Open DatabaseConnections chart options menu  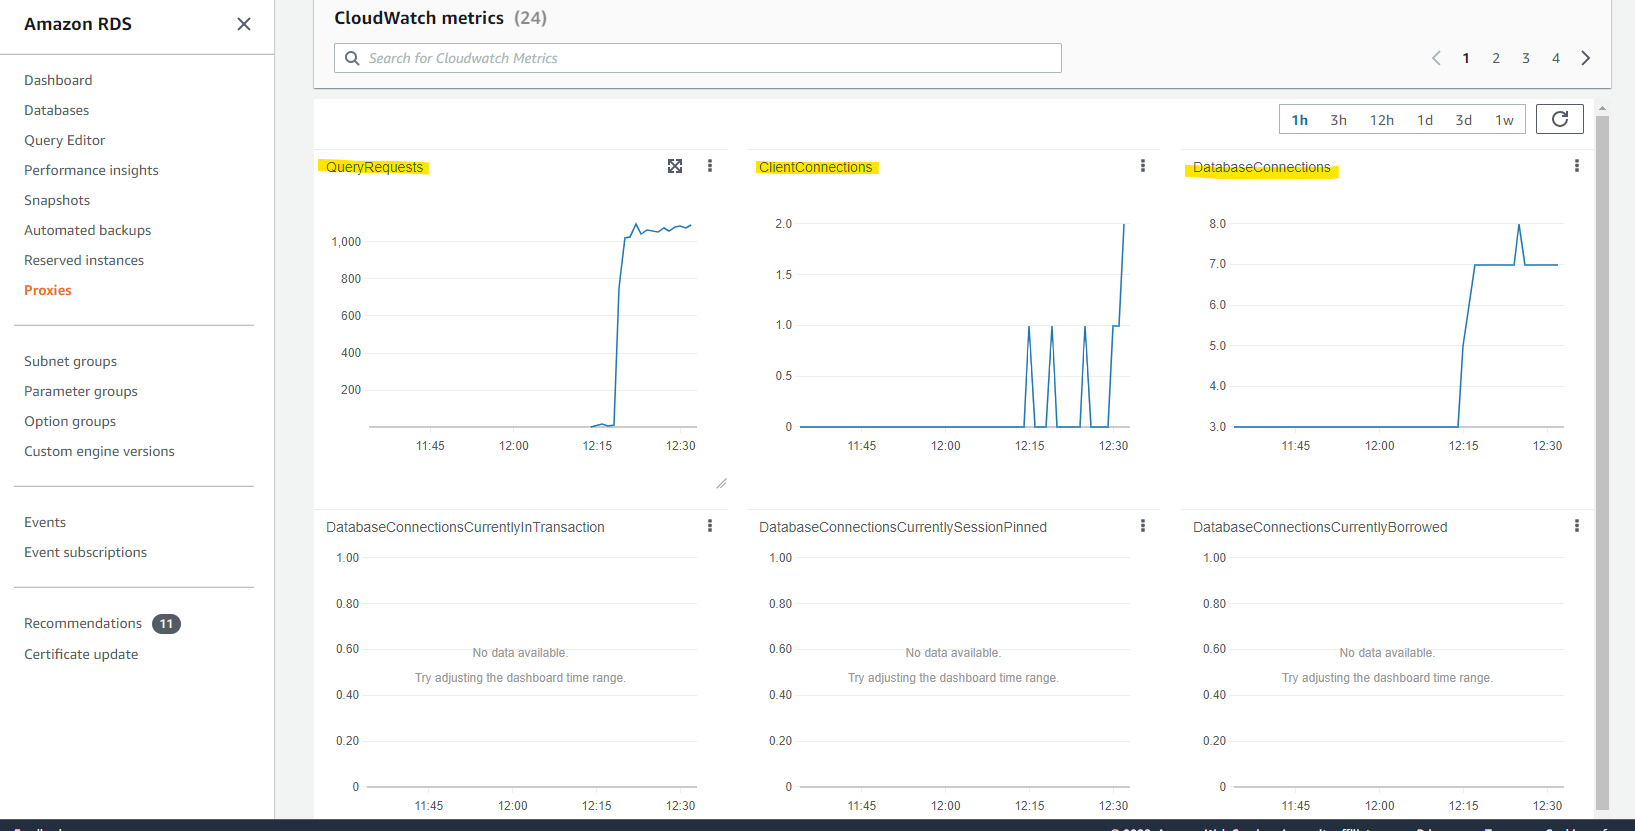pyautogui.click(x=1577, y=166)
